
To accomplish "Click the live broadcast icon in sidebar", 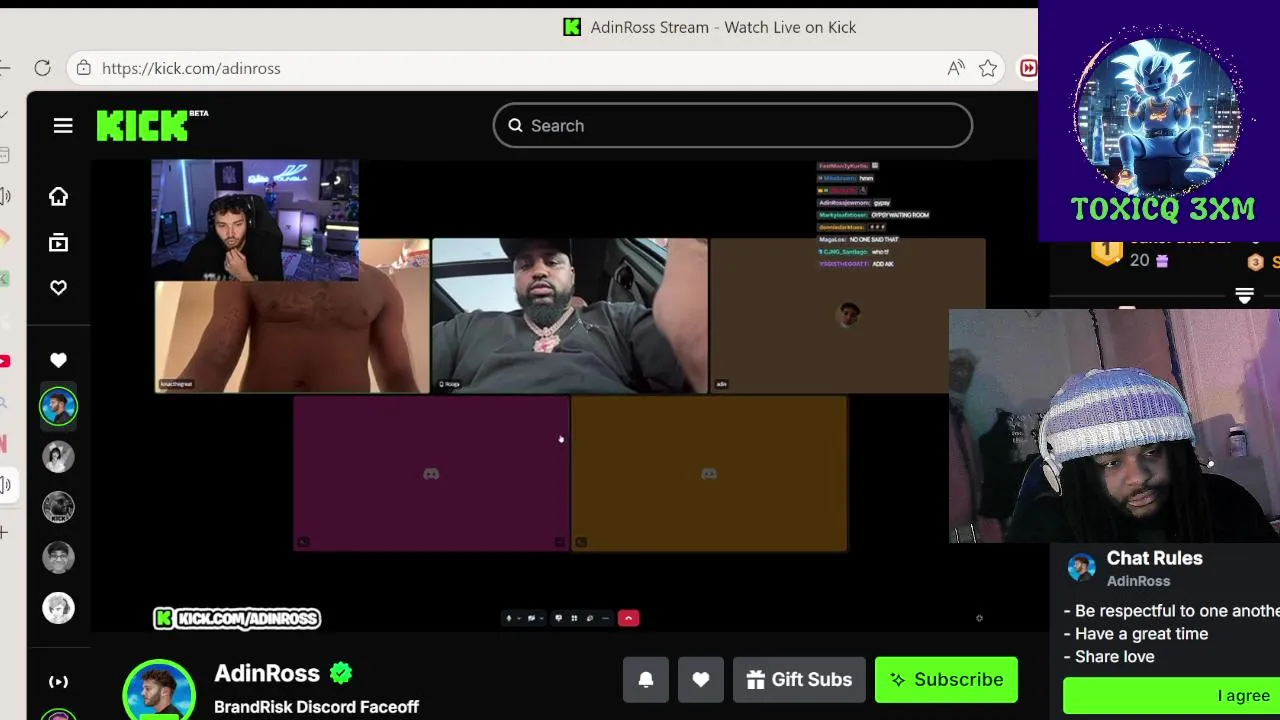I will click(59, 682).
